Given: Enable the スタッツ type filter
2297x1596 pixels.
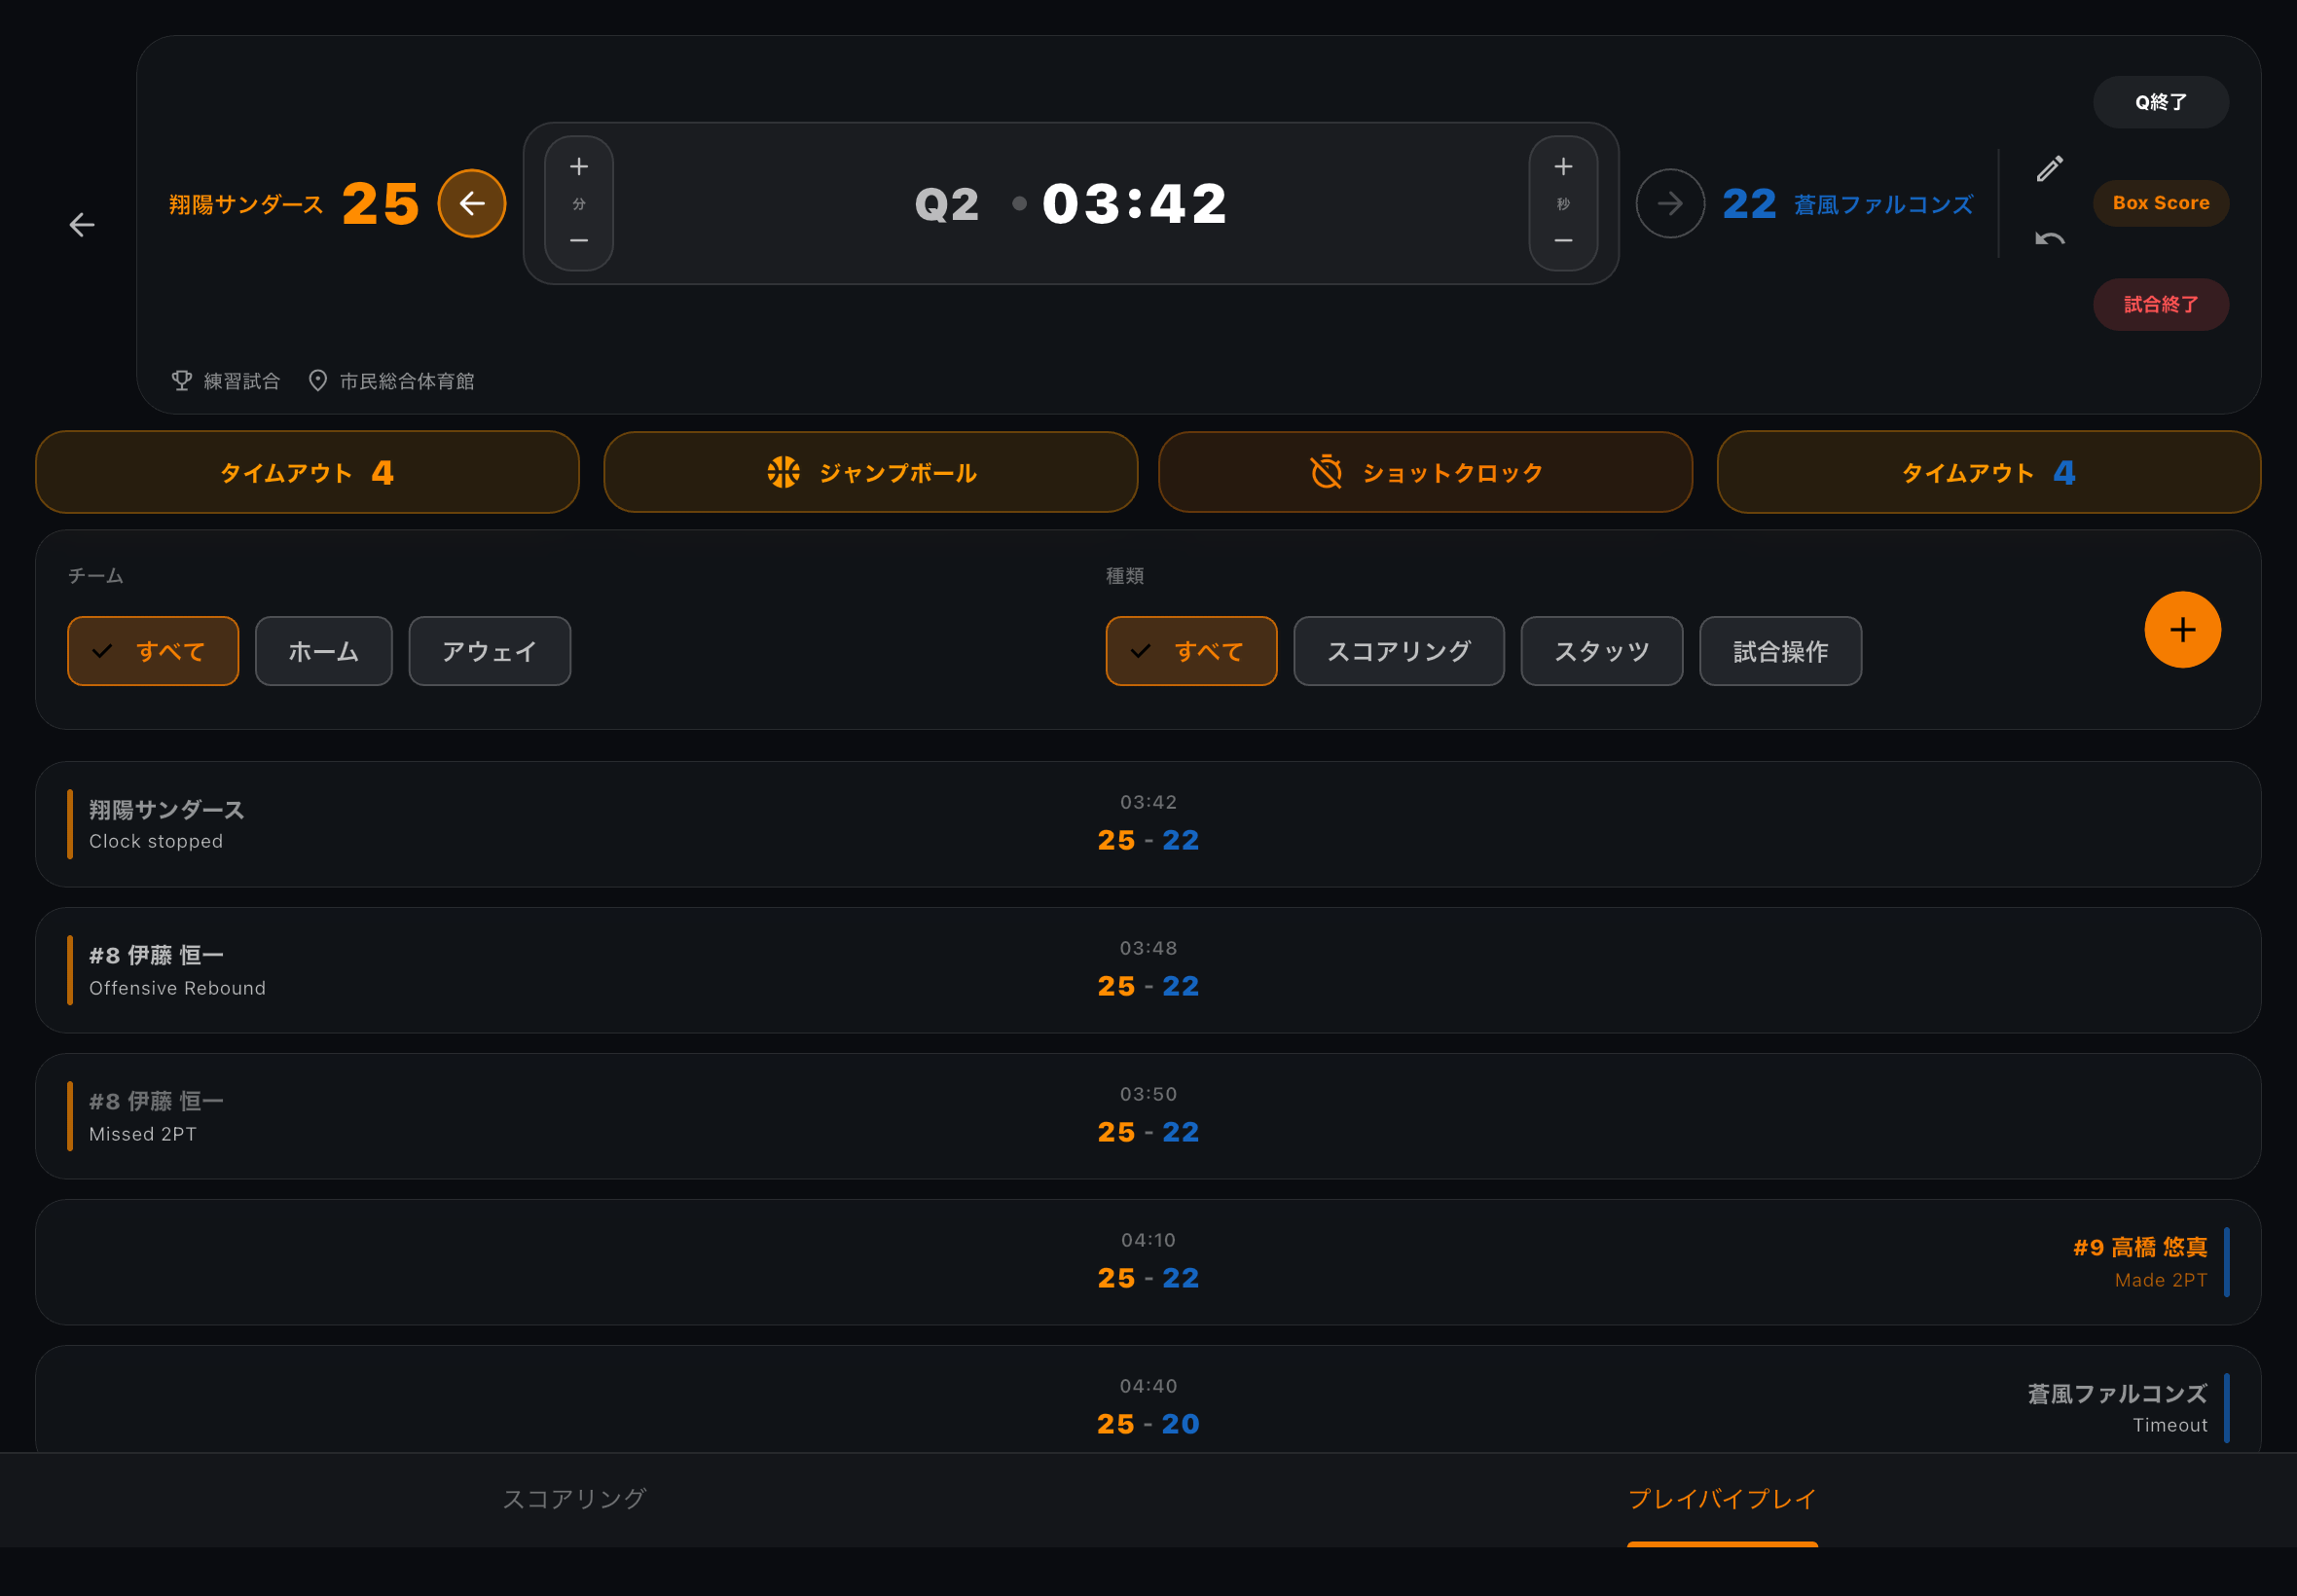Looking at the screenshot, I should click(1601, 651).
